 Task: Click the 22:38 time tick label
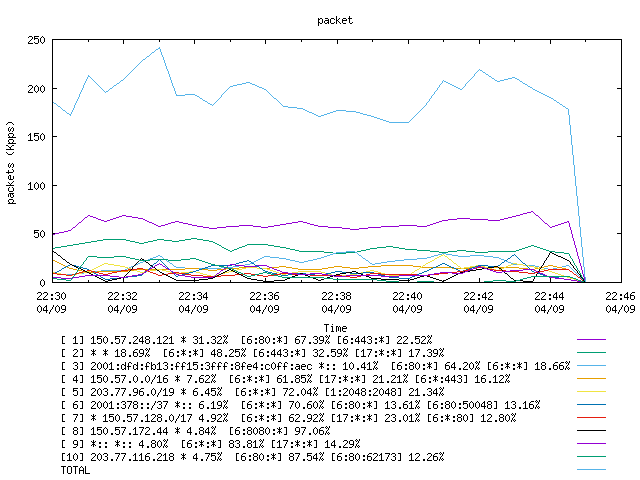[x=336, y=296]
